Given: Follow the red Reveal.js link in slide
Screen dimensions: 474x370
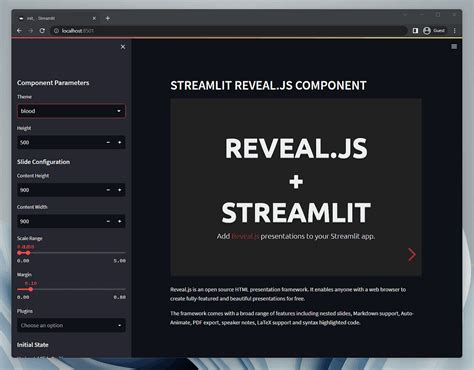Looking at the screenshot, I should (245, 236).
